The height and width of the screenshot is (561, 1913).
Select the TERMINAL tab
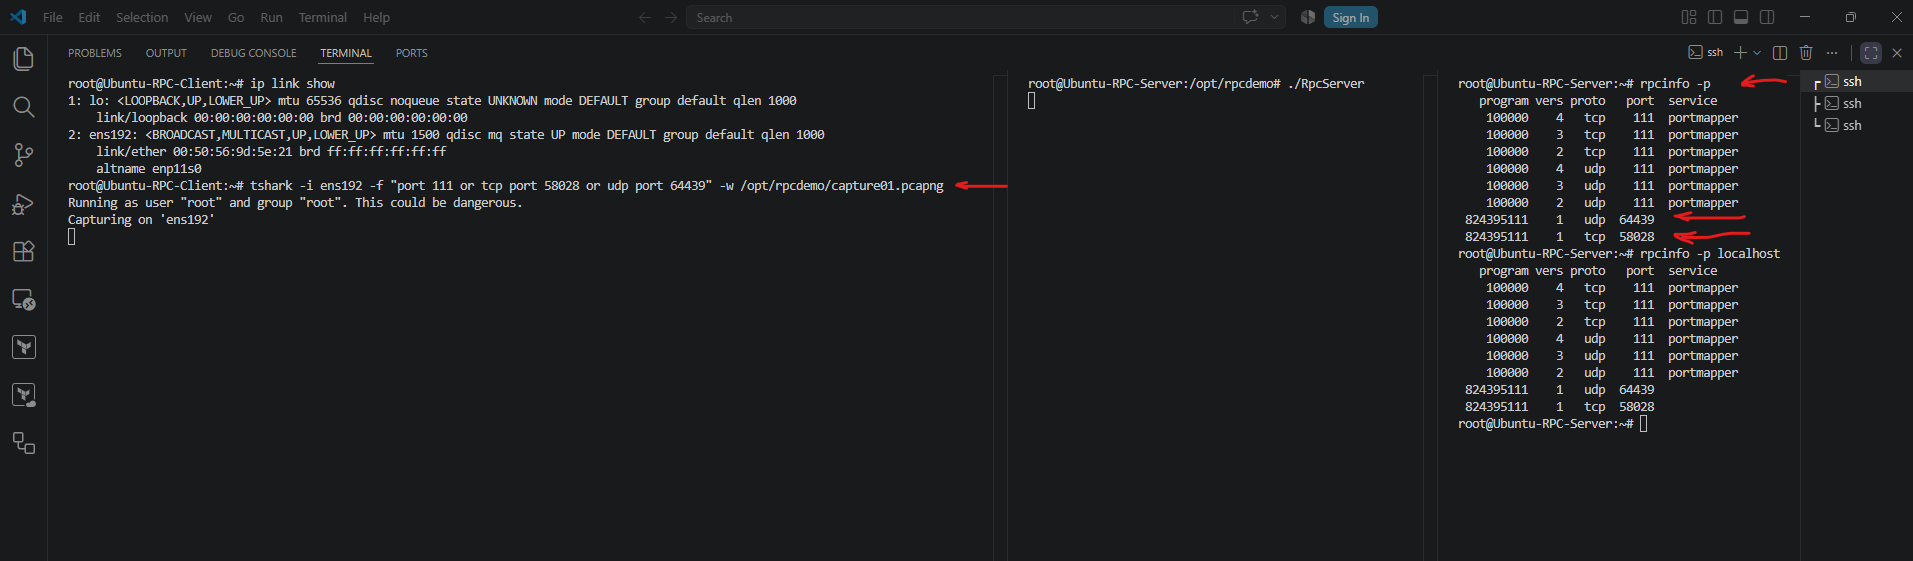[346, 53]
